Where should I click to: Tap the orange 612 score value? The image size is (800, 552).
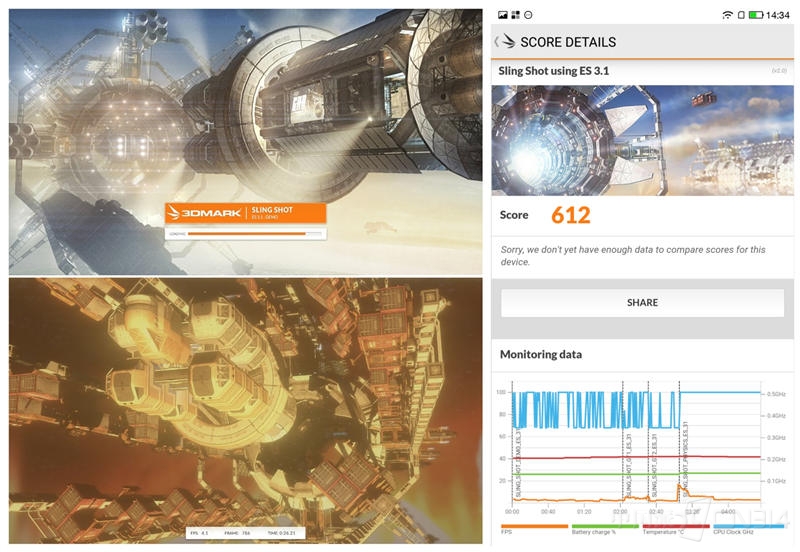pos(570,215)
